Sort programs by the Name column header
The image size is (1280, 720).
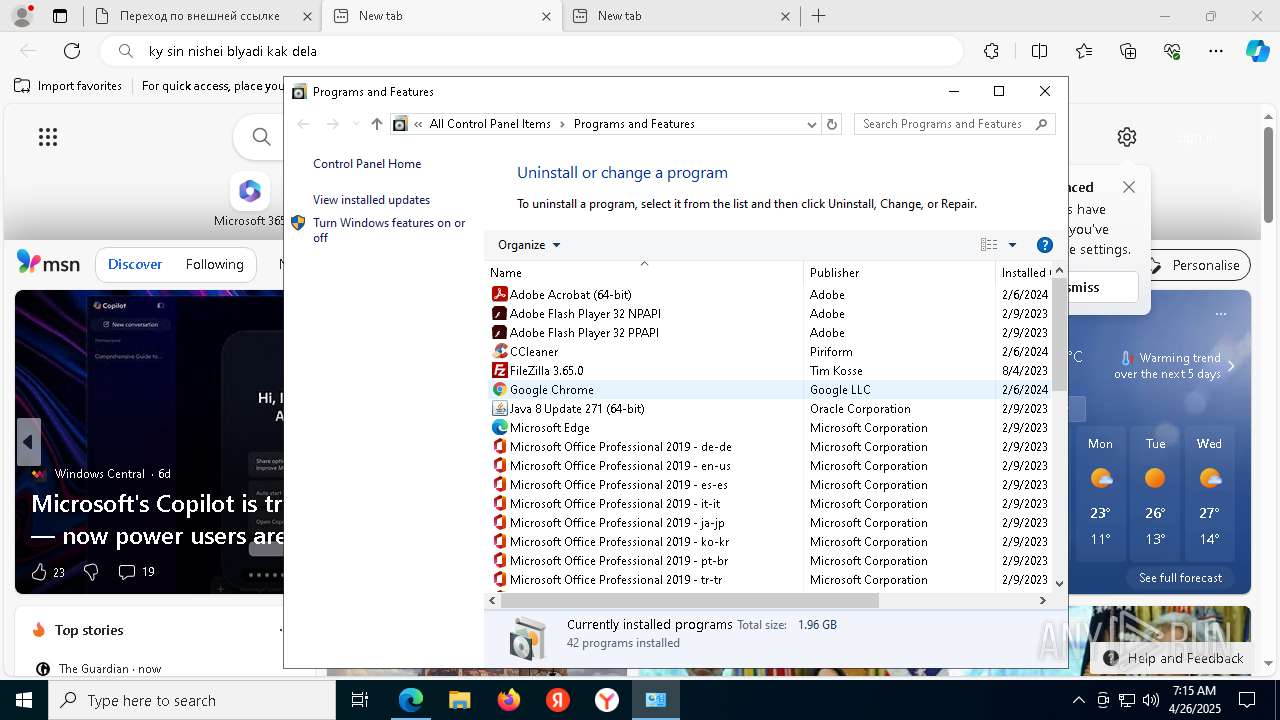(x=644, y=272)
